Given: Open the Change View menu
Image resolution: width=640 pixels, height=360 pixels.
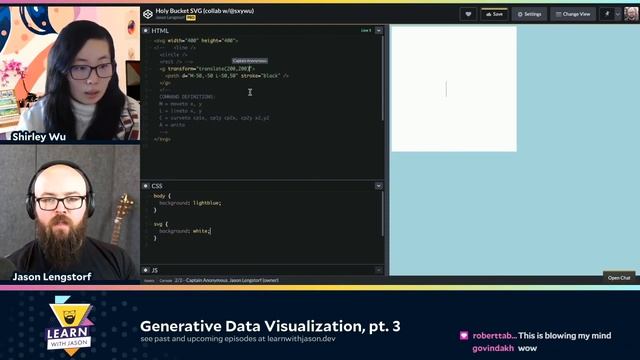Looking at the screenshot, I should [573, 14].
